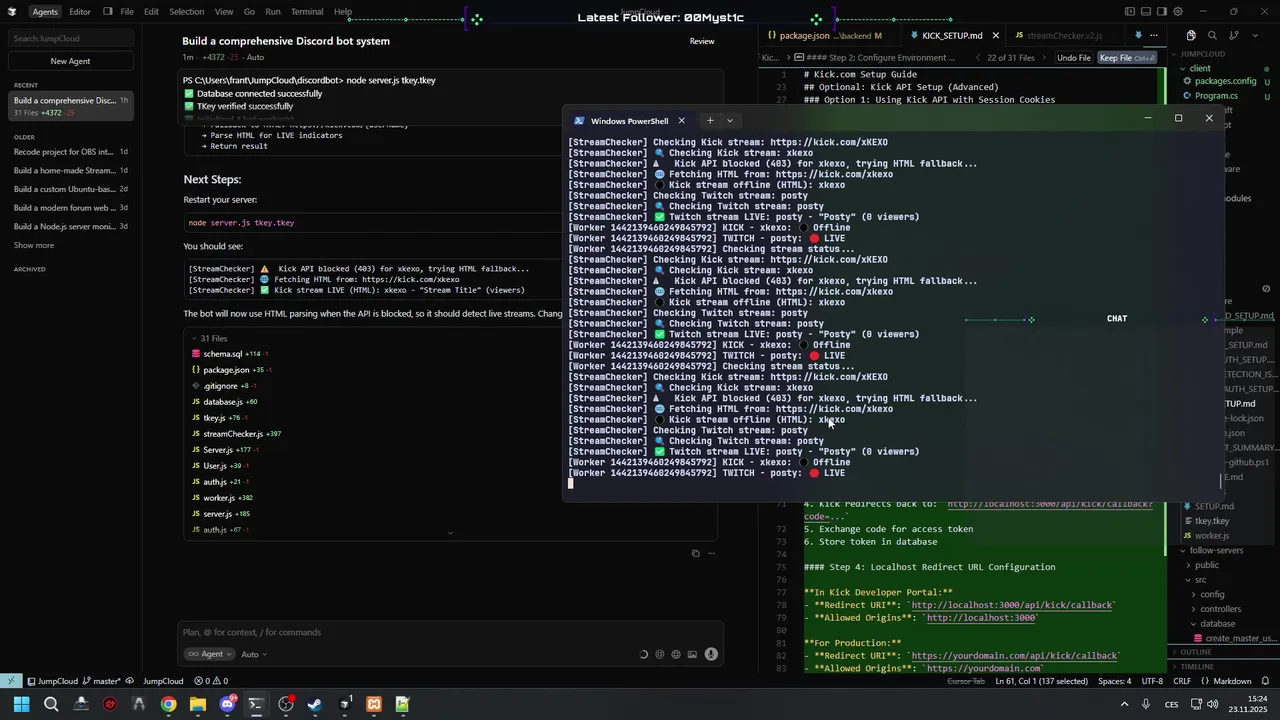Start a New Agent

pos(71,61)
